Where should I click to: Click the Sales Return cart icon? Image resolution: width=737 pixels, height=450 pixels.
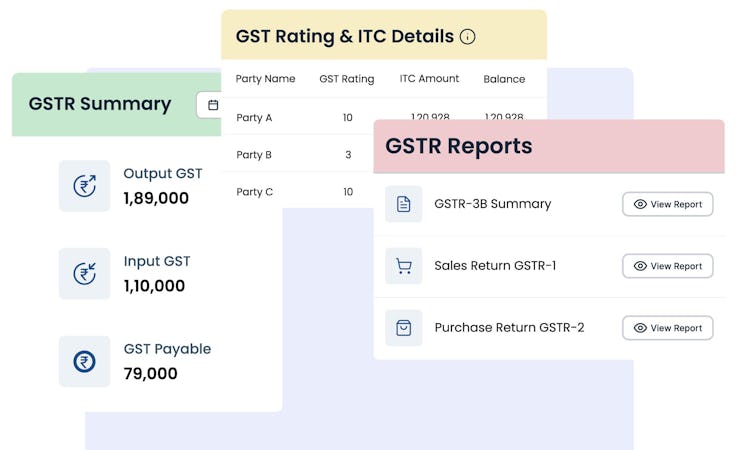click(404, 266)
